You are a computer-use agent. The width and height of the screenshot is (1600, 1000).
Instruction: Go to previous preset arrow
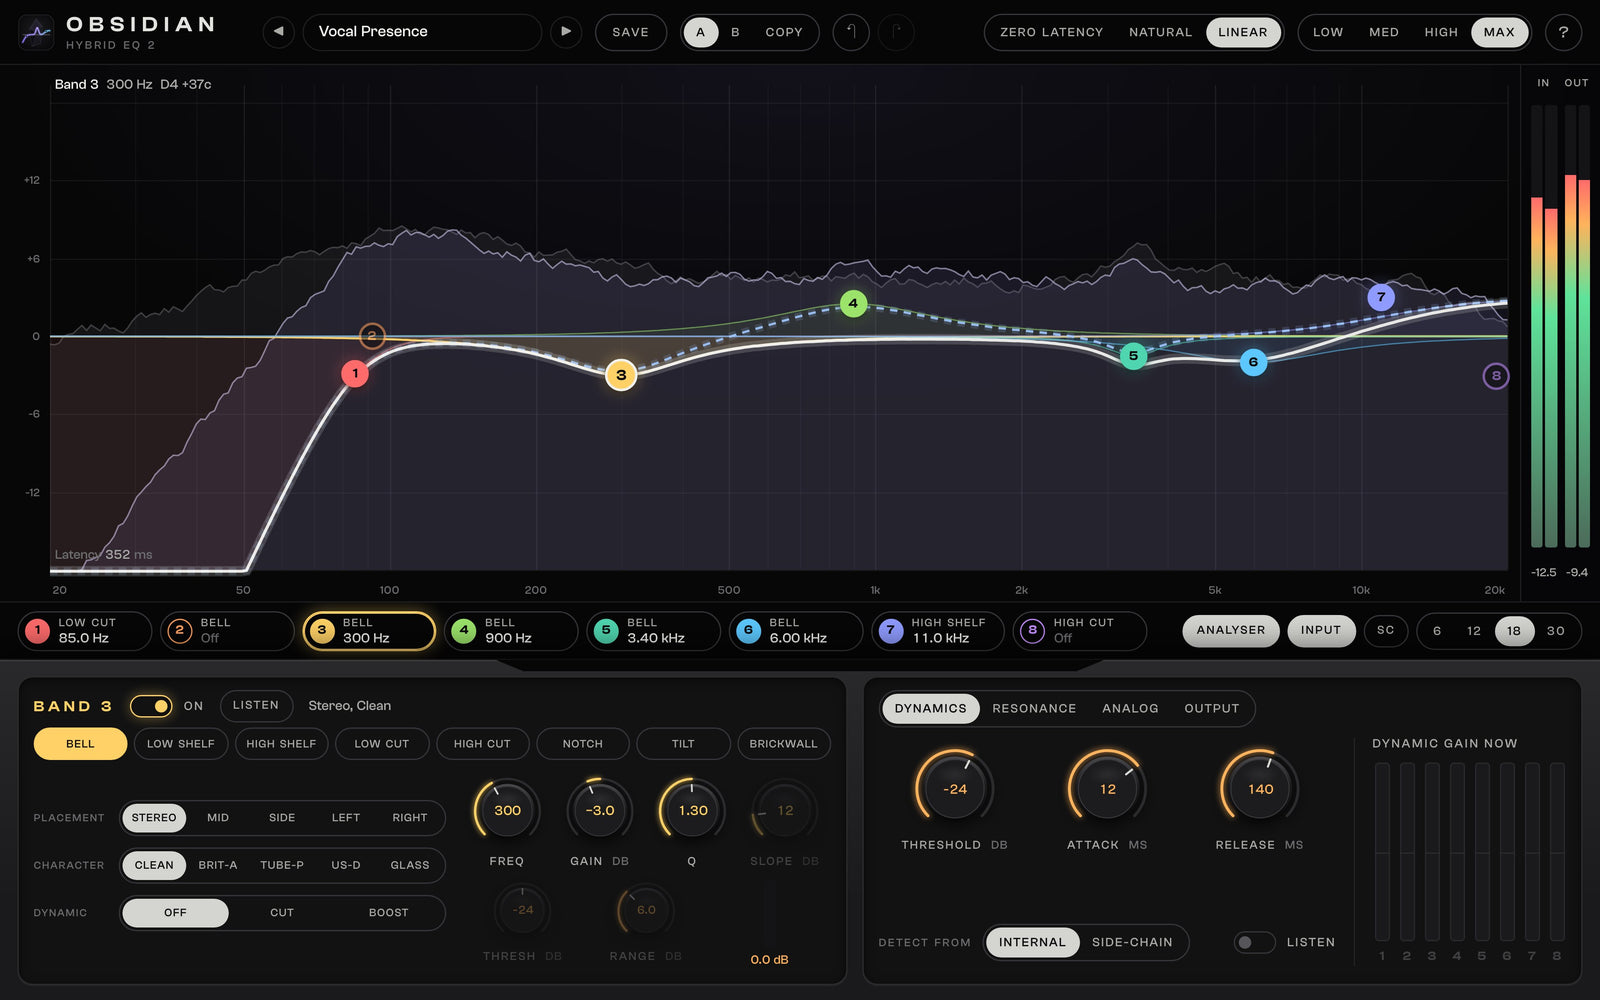279,32
